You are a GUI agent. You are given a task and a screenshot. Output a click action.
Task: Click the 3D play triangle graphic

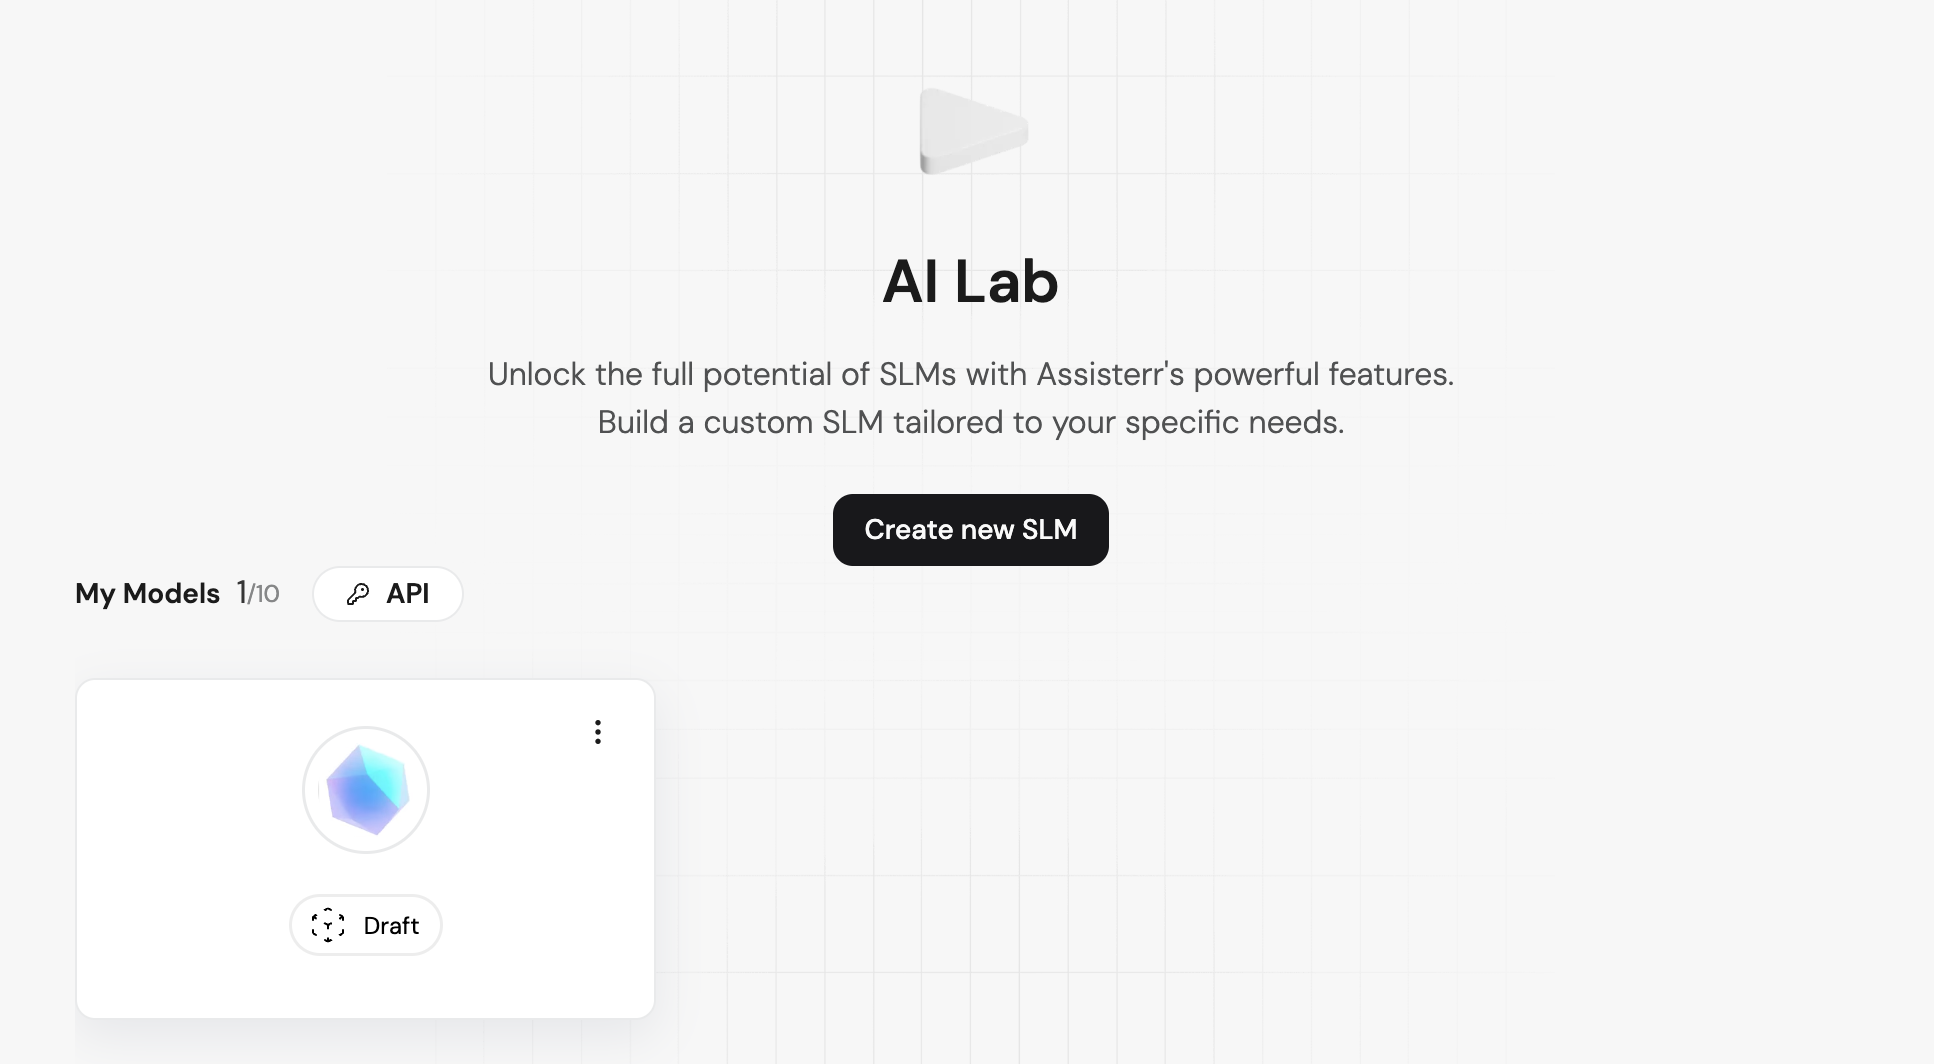[x=971, y=131]
